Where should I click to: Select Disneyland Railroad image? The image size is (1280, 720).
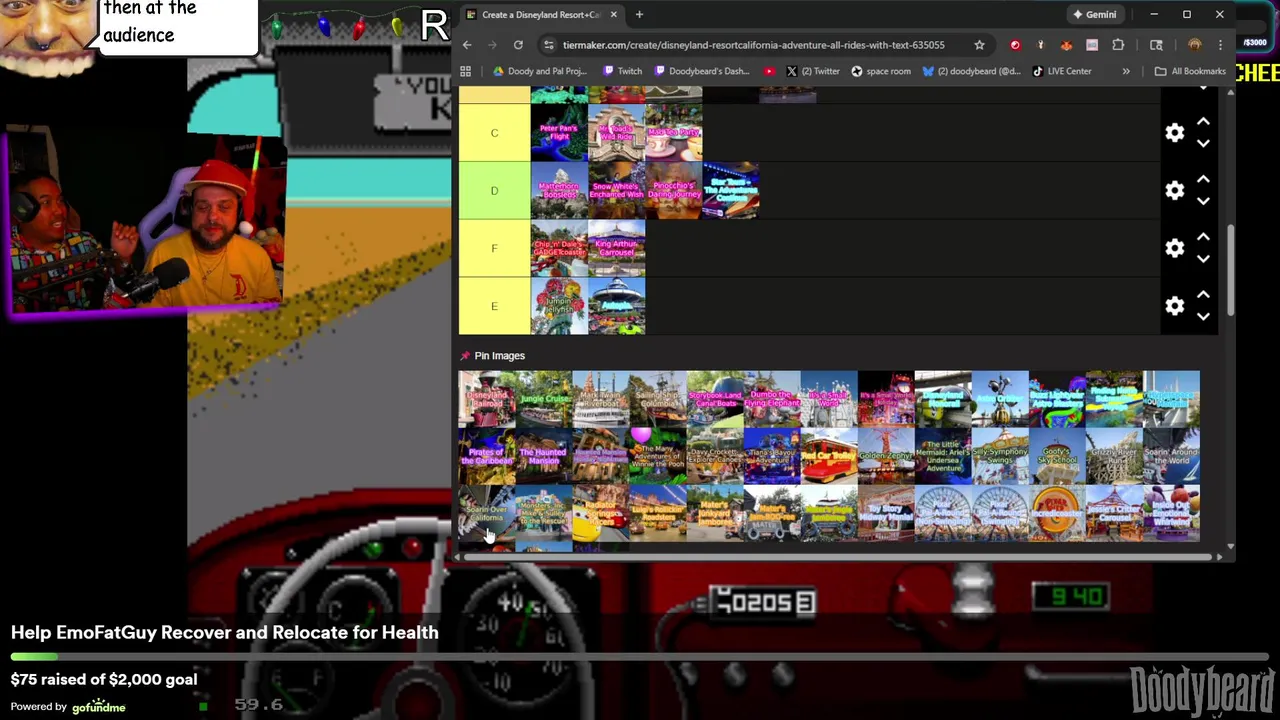click(487, 399)
